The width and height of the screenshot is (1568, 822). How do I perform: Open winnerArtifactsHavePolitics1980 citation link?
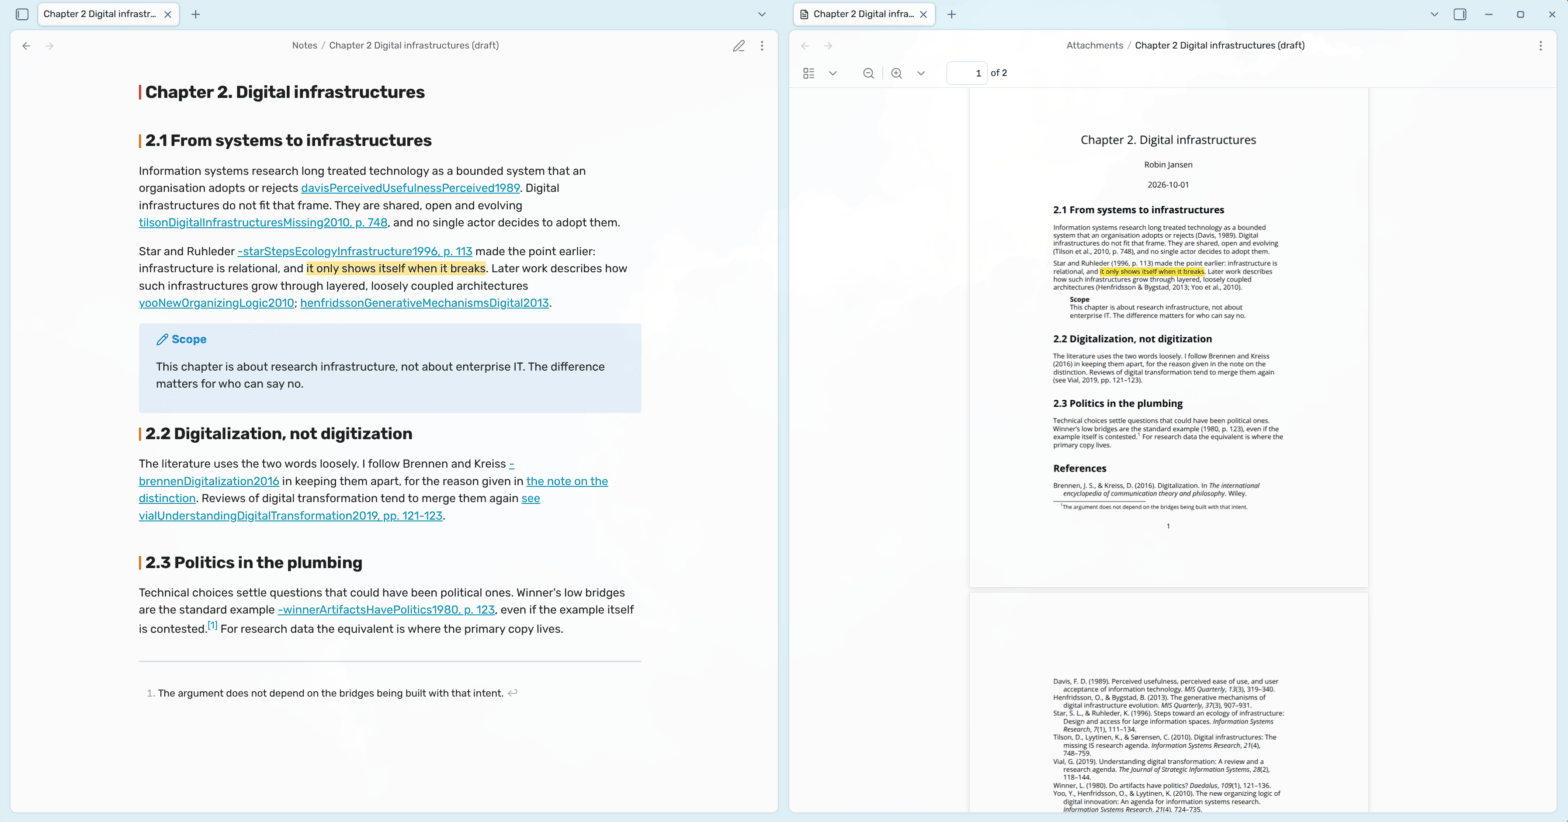[386, 610]
